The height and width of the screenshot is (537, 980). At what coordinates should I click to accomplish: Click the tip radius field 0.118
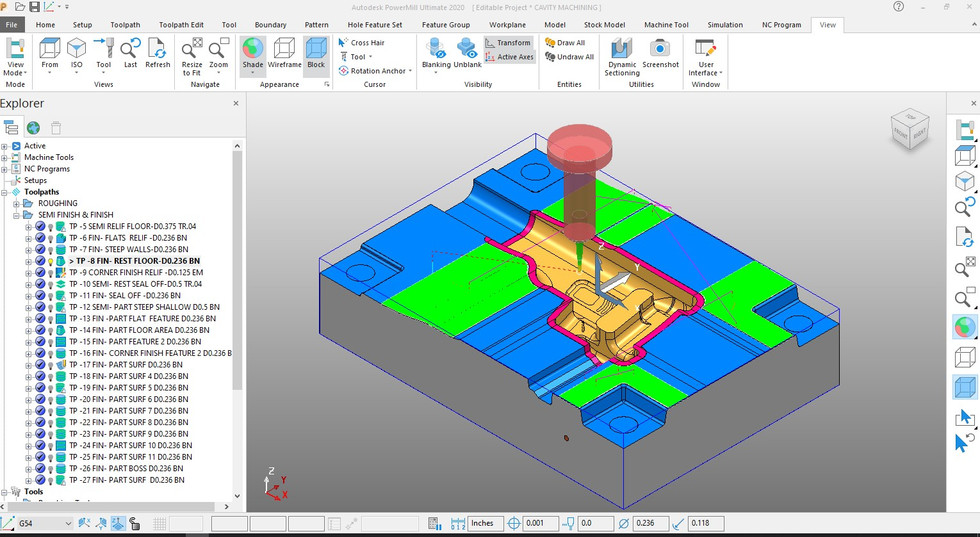click(706, 523)
